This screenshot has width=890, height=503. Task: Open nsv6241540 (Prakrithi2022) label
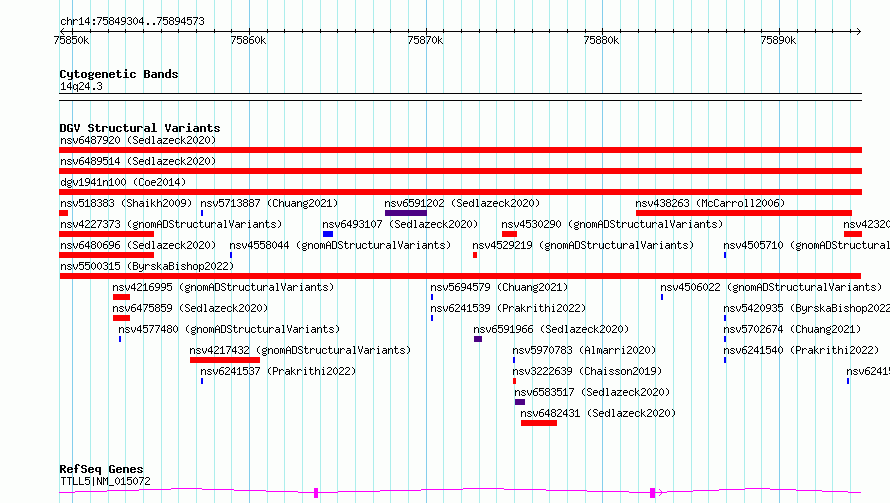click(x=801, y=350)
